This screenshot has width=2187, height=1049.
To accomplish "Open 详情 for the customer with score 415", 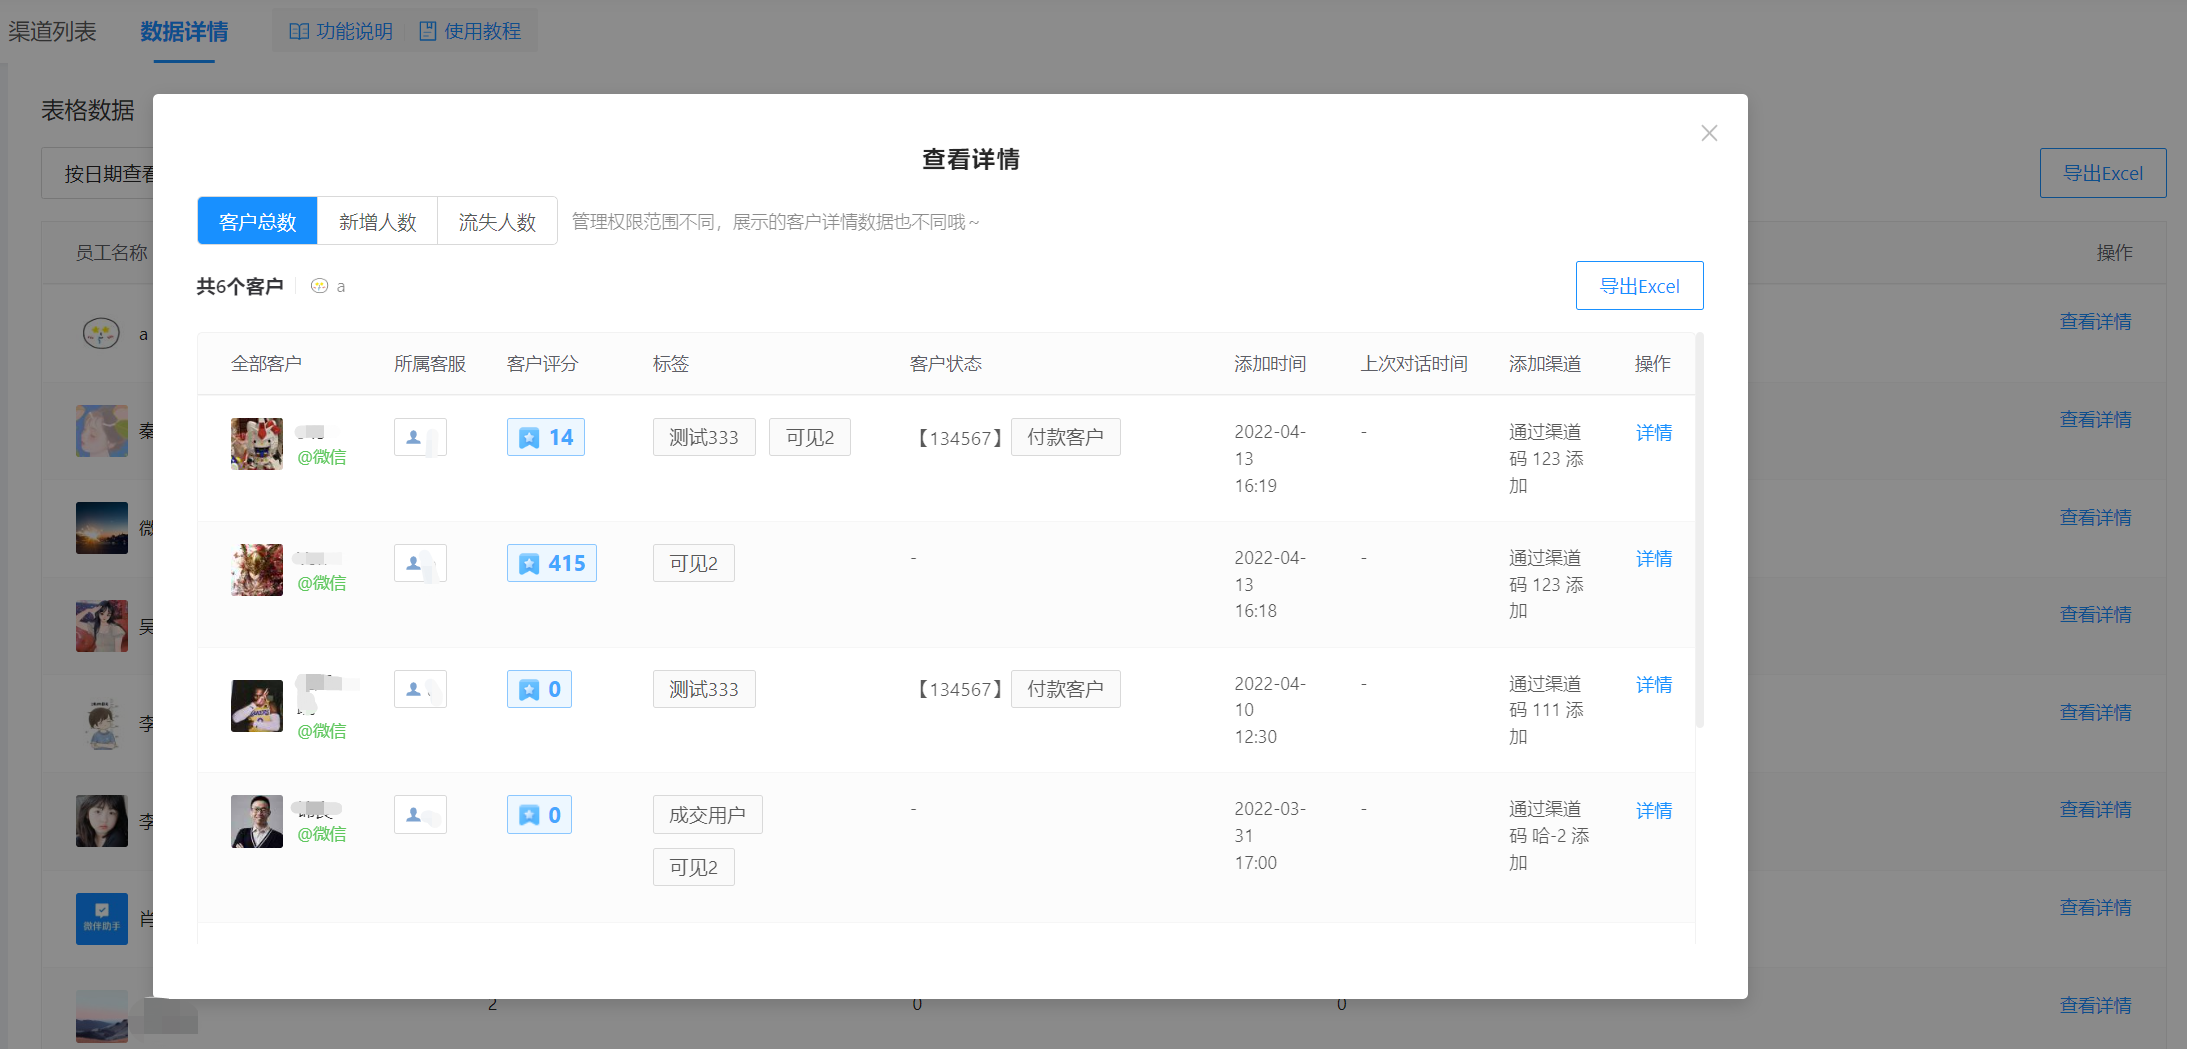I will pos(1654,558).
